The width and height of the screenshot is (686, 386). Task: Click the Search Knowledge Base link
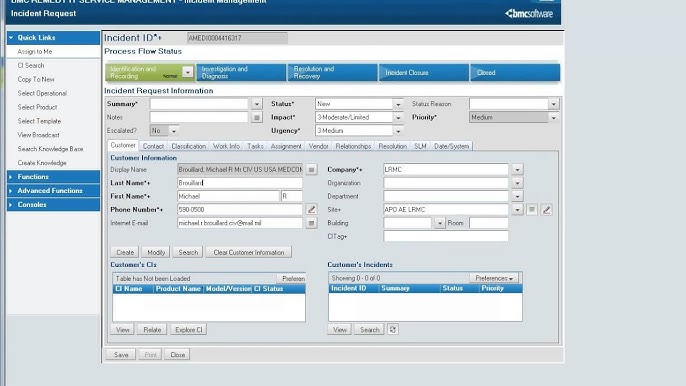pos(50,149)
